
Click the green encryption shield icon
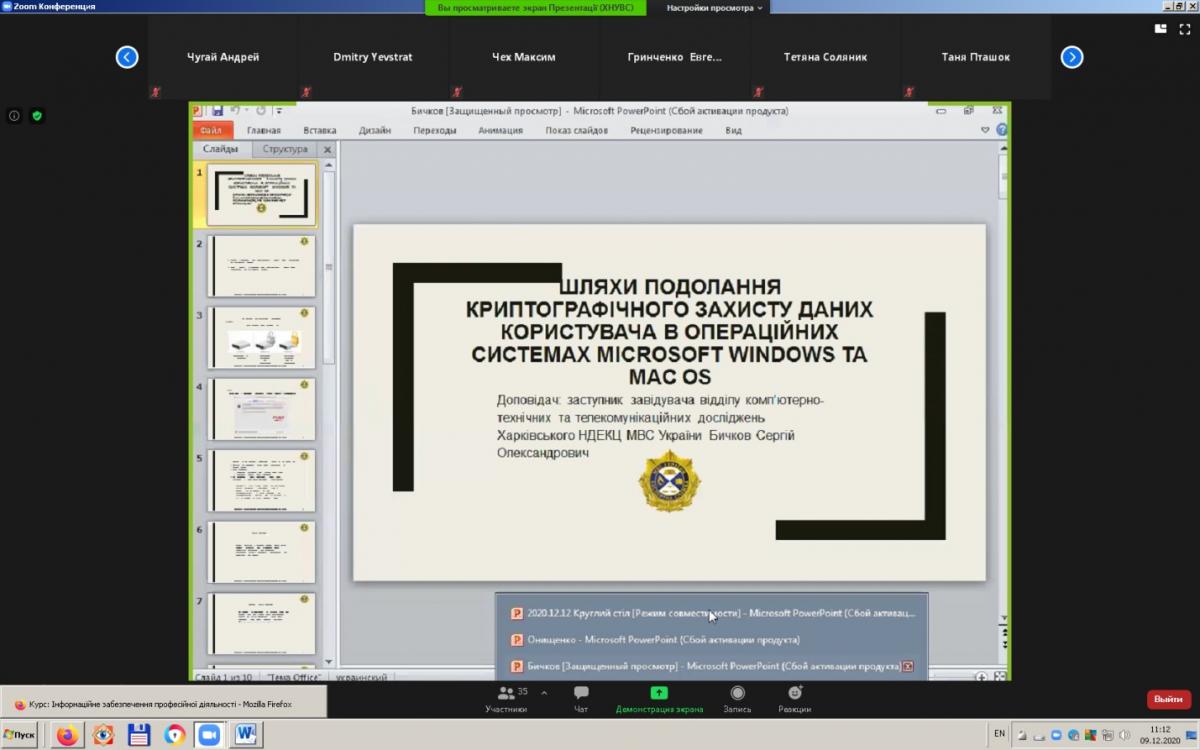[37, 116]
